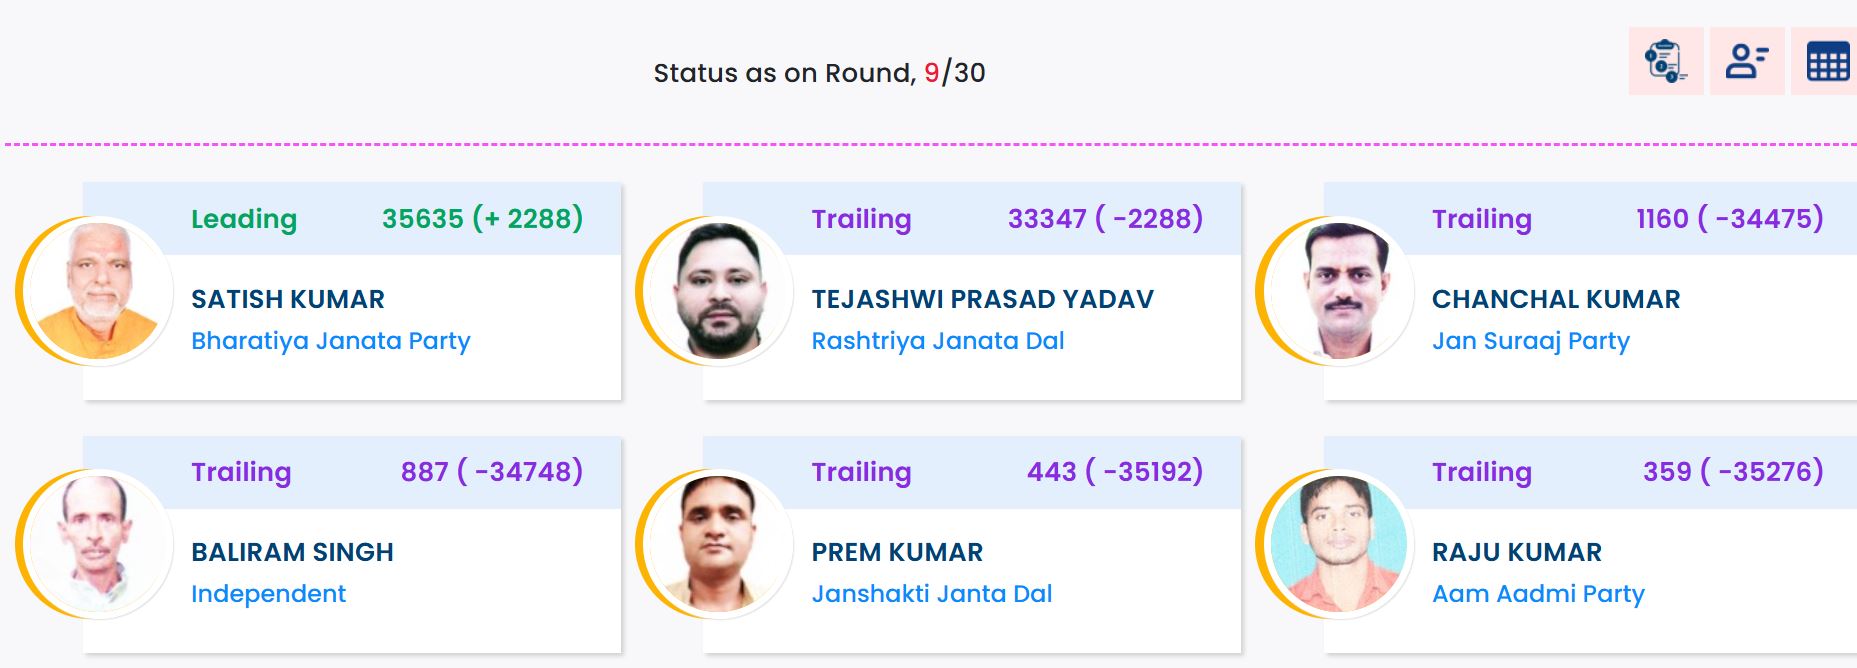
Task: Select the SATISH KUMAR candidate name
Action: [288, 299]
